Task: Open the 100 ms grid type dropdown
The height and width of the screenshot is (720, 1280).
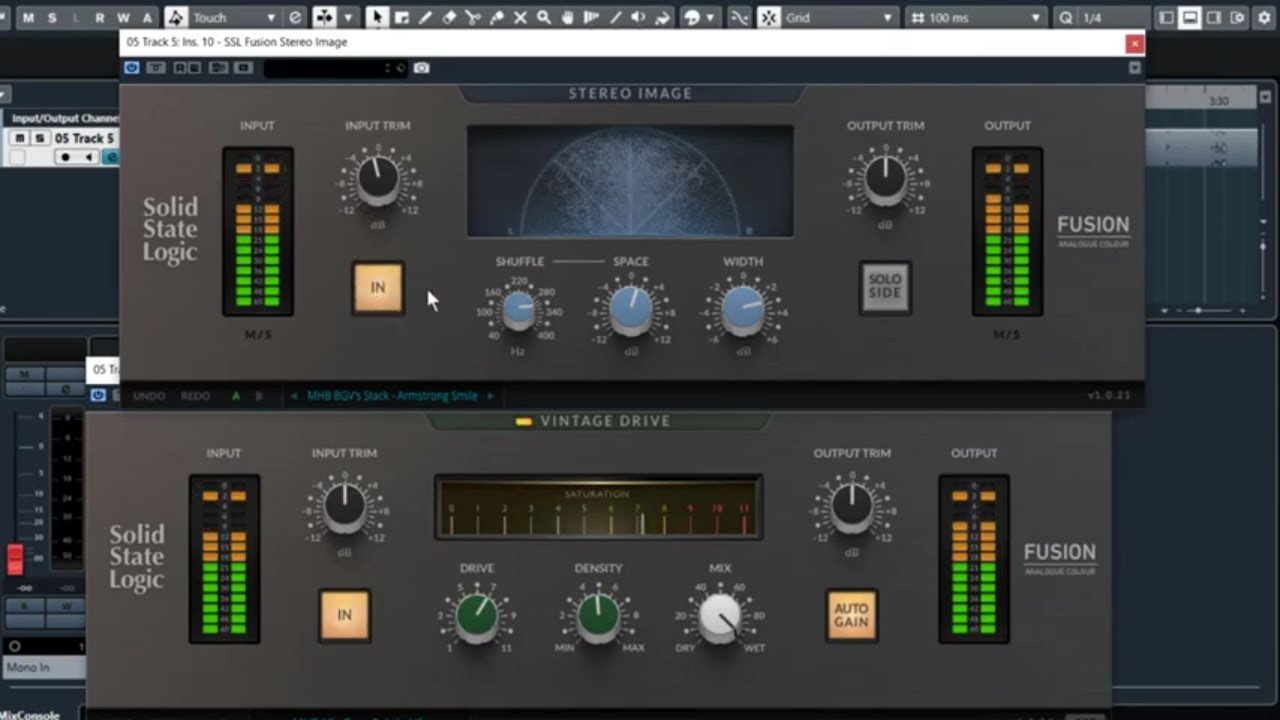Action: (976, 17)
